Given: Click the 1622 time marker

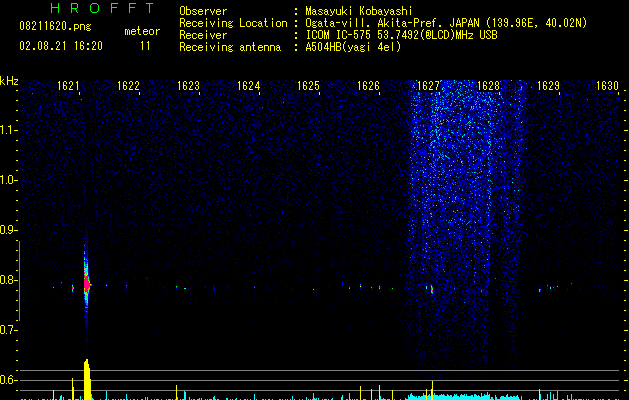Looking at the screenshot, I should [128, 86].
